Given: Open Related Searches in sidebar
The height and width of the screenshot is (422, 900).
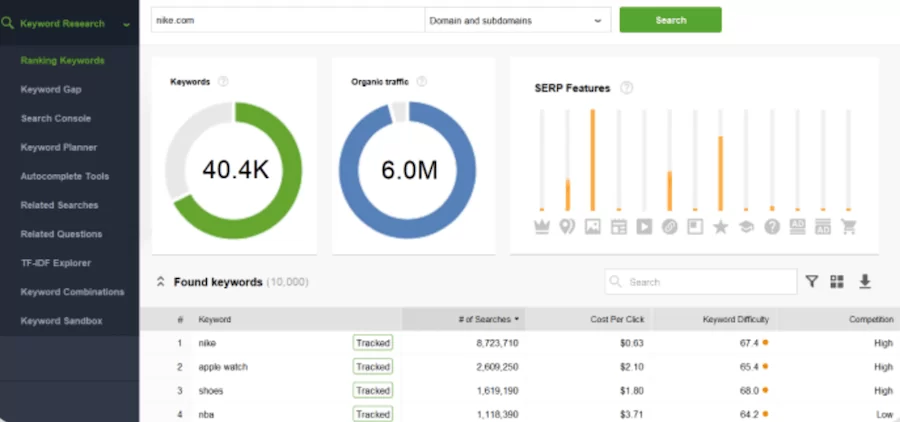Looking at the screenshot, I should 59,205.
